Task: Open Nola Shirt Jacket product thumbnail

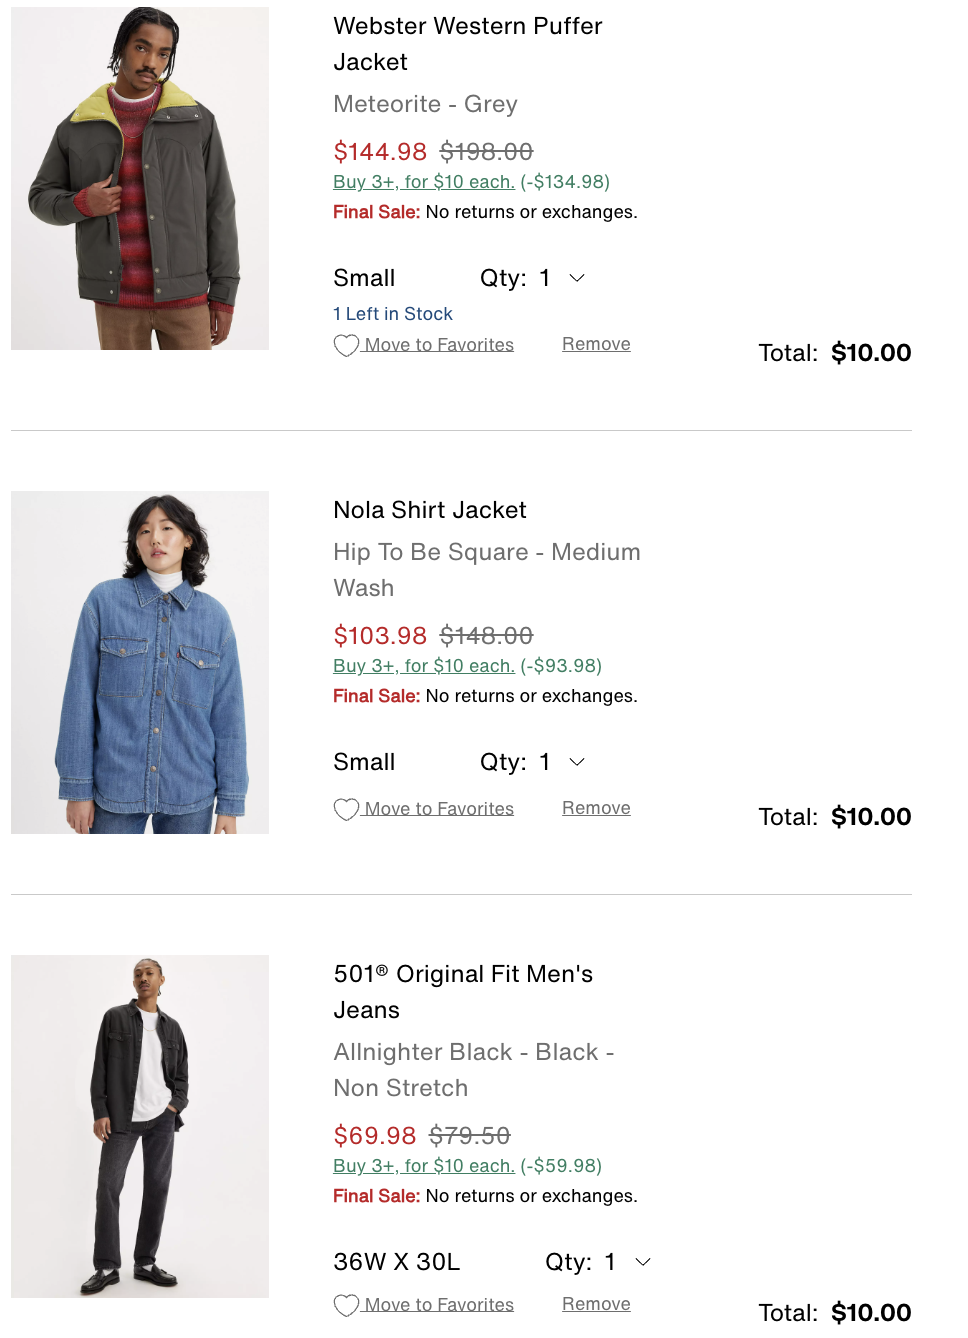Action: 140,662
